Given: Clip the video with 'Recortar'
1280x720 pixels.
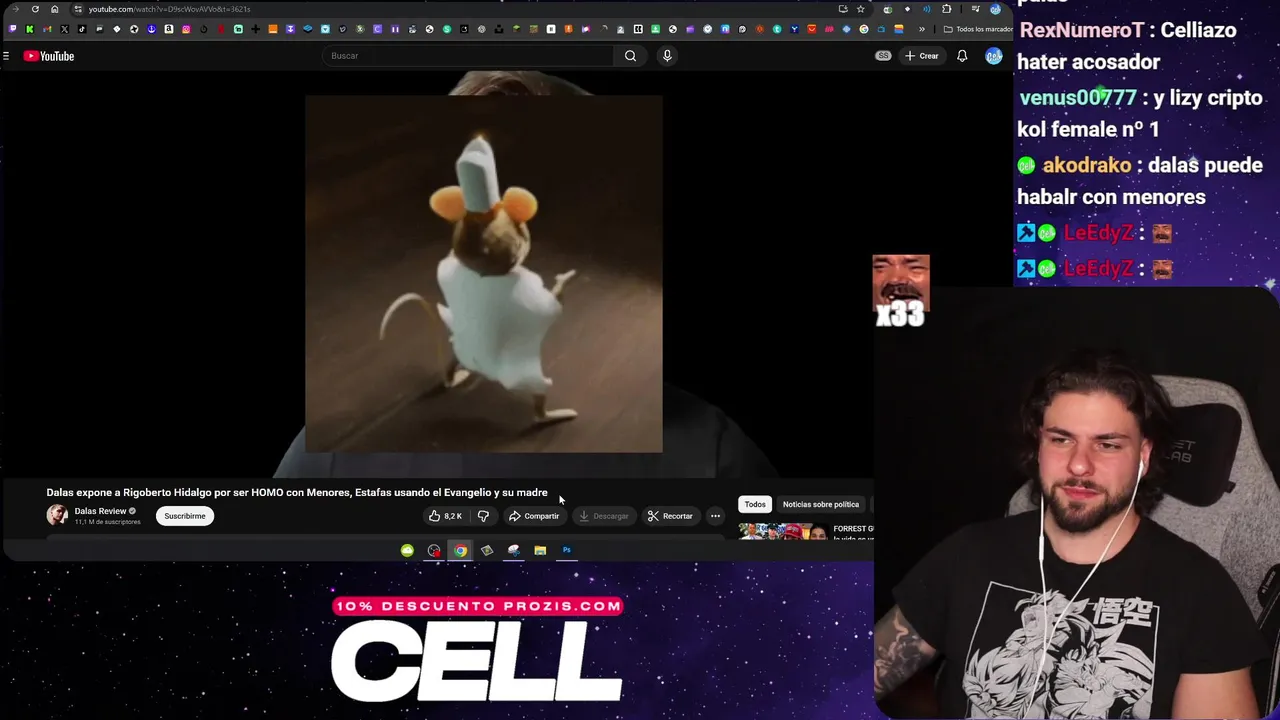Looking at the screenshot, I should 670,516.
